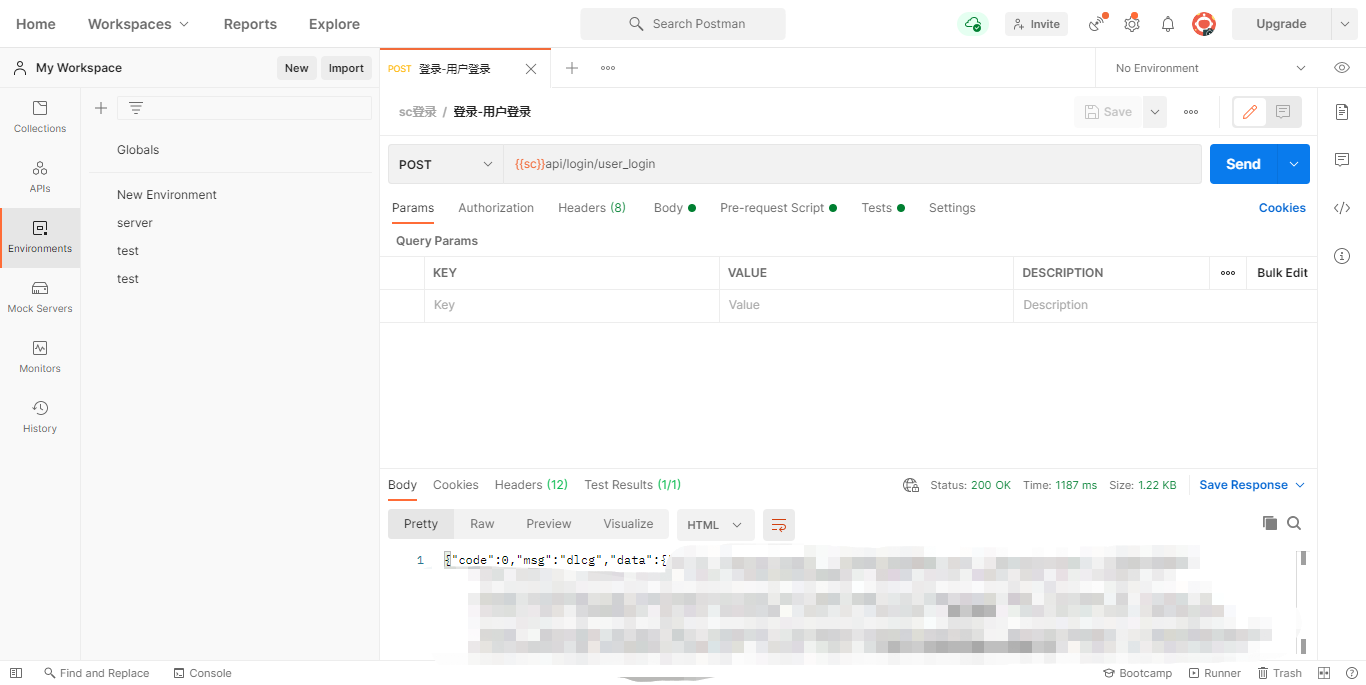Viewport: 1366px width, 685px height.
Task: Select the Preview response view
Action: coord(549,524)
